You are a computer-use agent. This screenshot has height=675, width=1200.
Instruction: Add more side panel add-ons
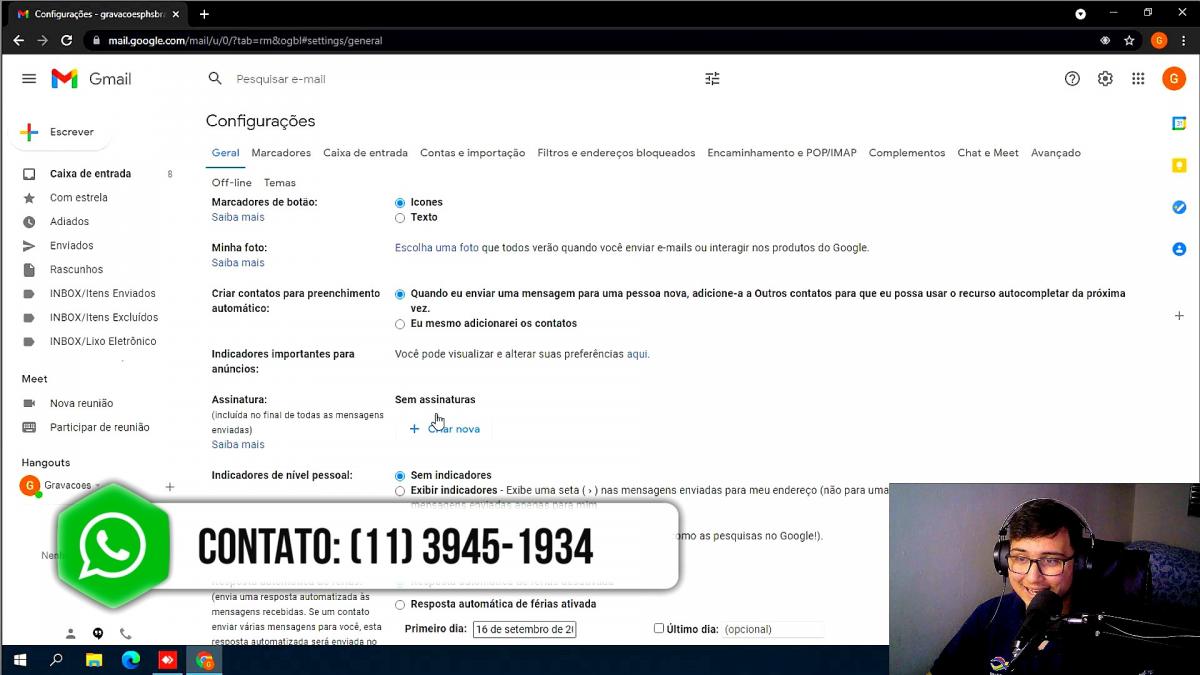tap(1179, 315)
